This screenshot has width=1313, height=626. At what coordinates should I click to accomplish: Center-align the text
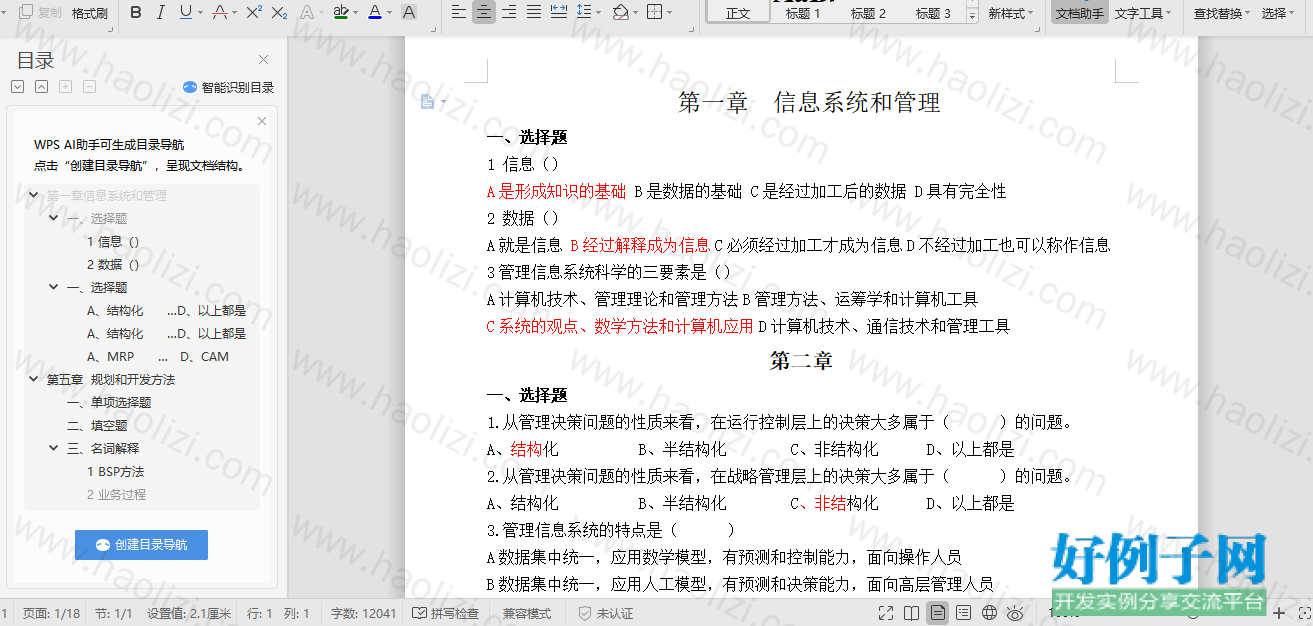point(484,13)
